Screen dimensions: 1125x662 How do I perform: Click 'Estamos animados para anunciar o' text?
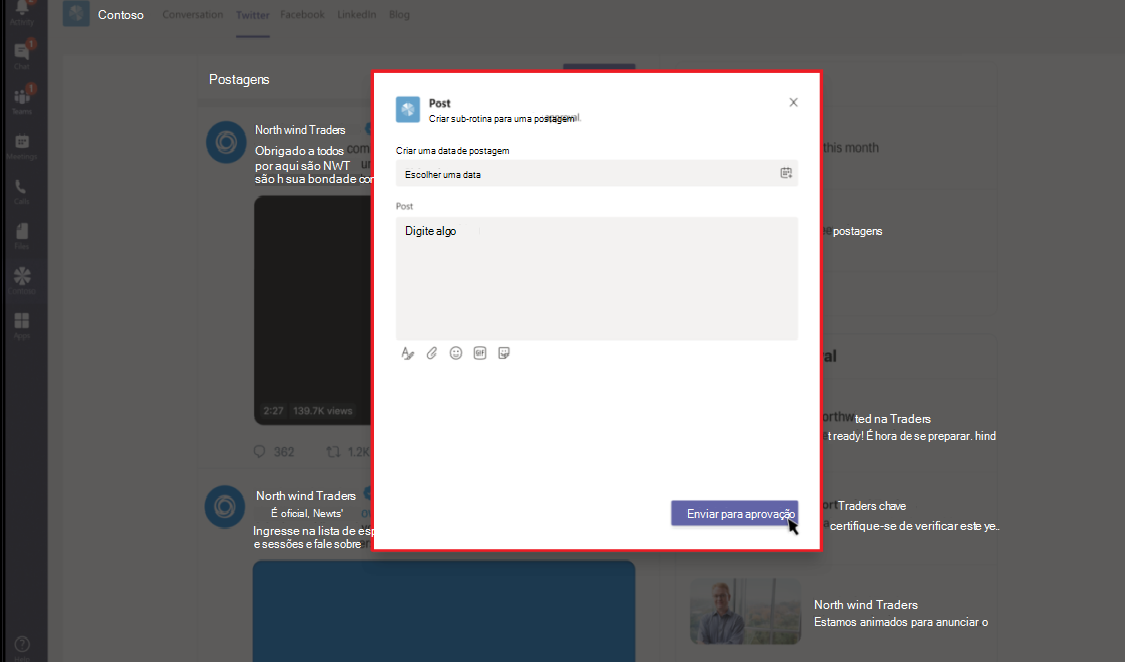pyautogui.click(x=901, y=622)
